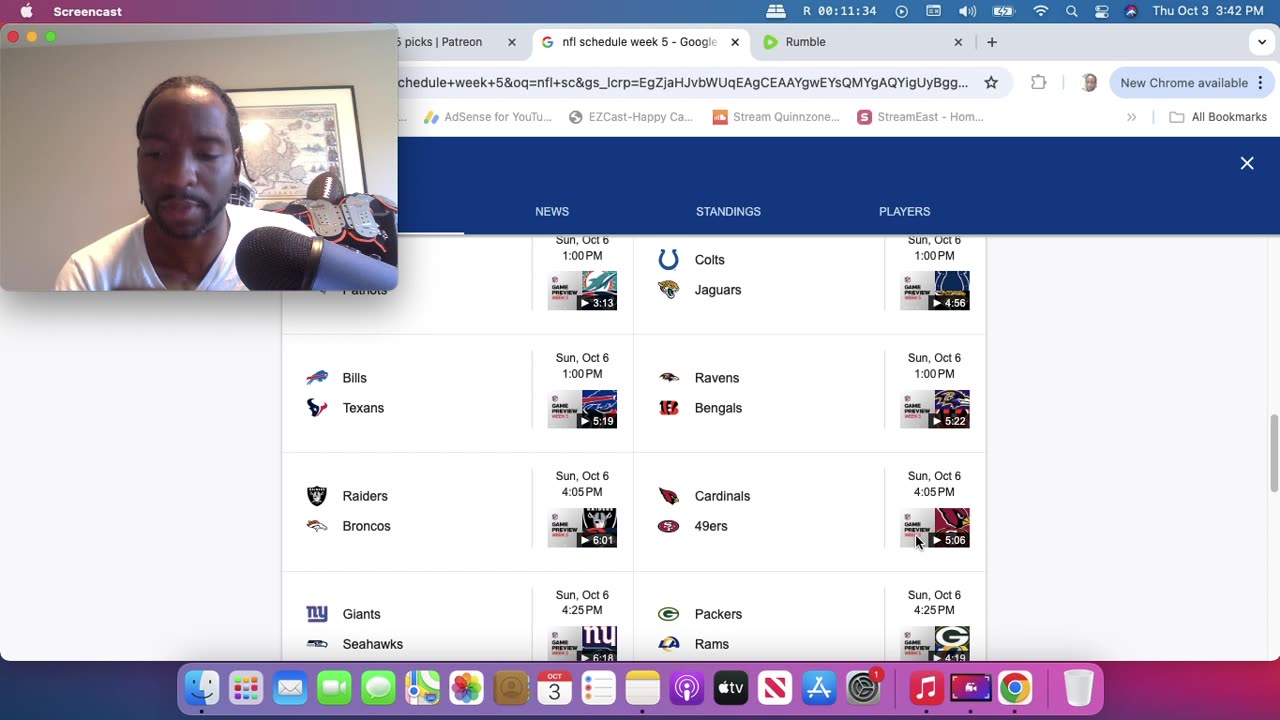Image resolution: width=1280 pixels, height=720 pixels.
Task: Open the AdSense for YouTube bookmark
Action: click(487, 117)
